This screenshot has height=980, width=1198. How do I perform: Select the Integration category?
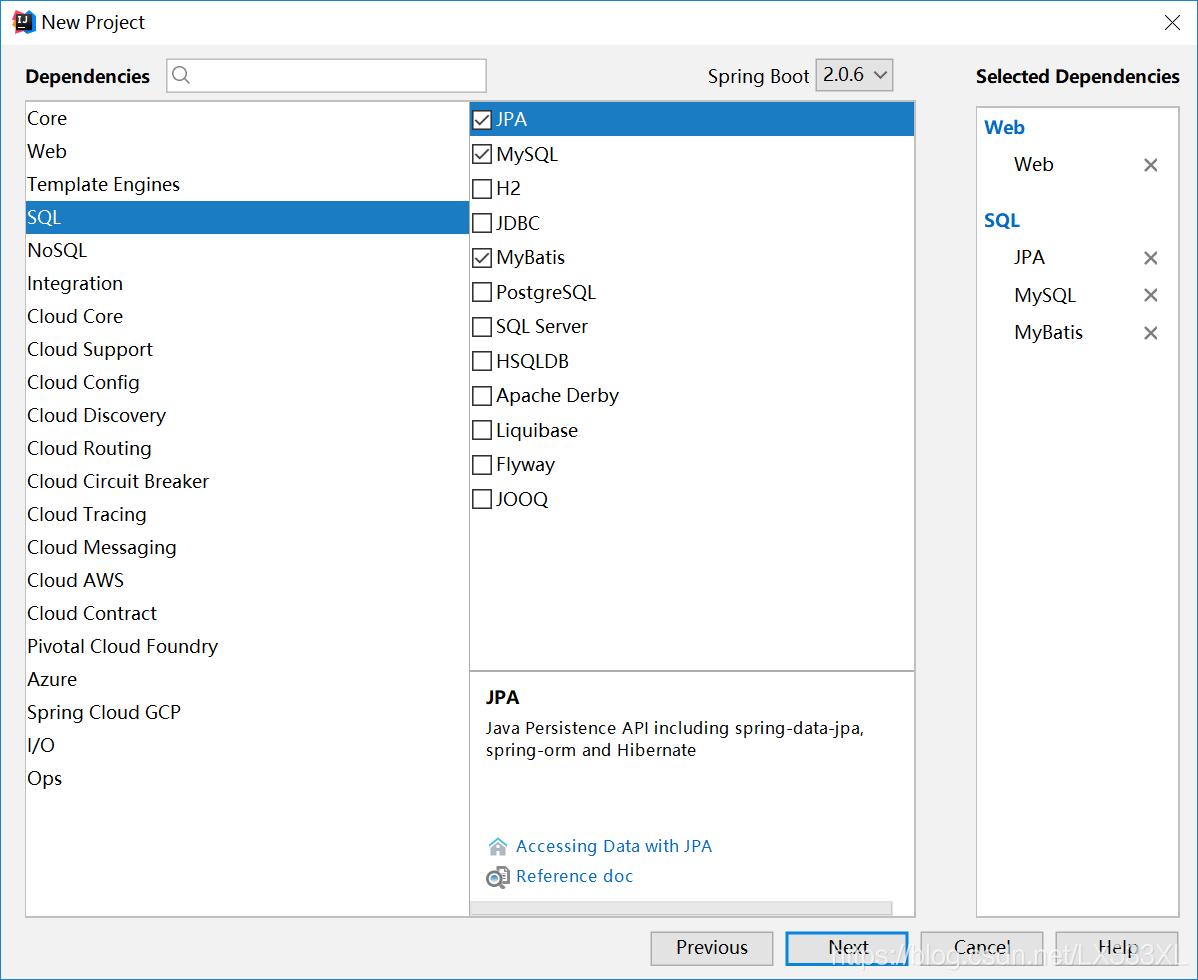(247, 283)
